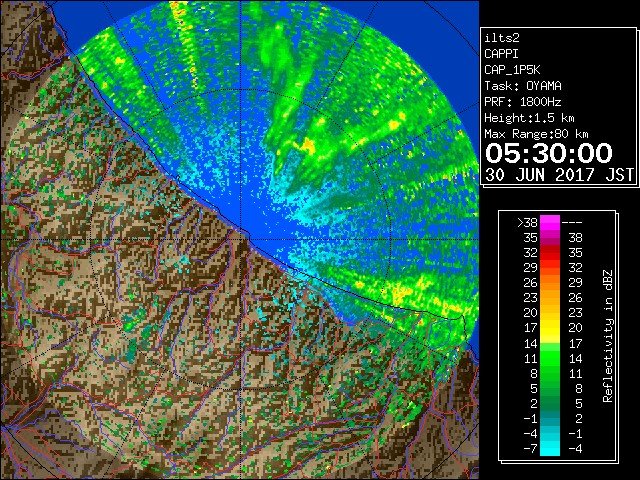Screen dimensions: 640x480
Task: Click the 'Height:1.5 km' text
Action: pyautogui.click(x=529, y=118)
